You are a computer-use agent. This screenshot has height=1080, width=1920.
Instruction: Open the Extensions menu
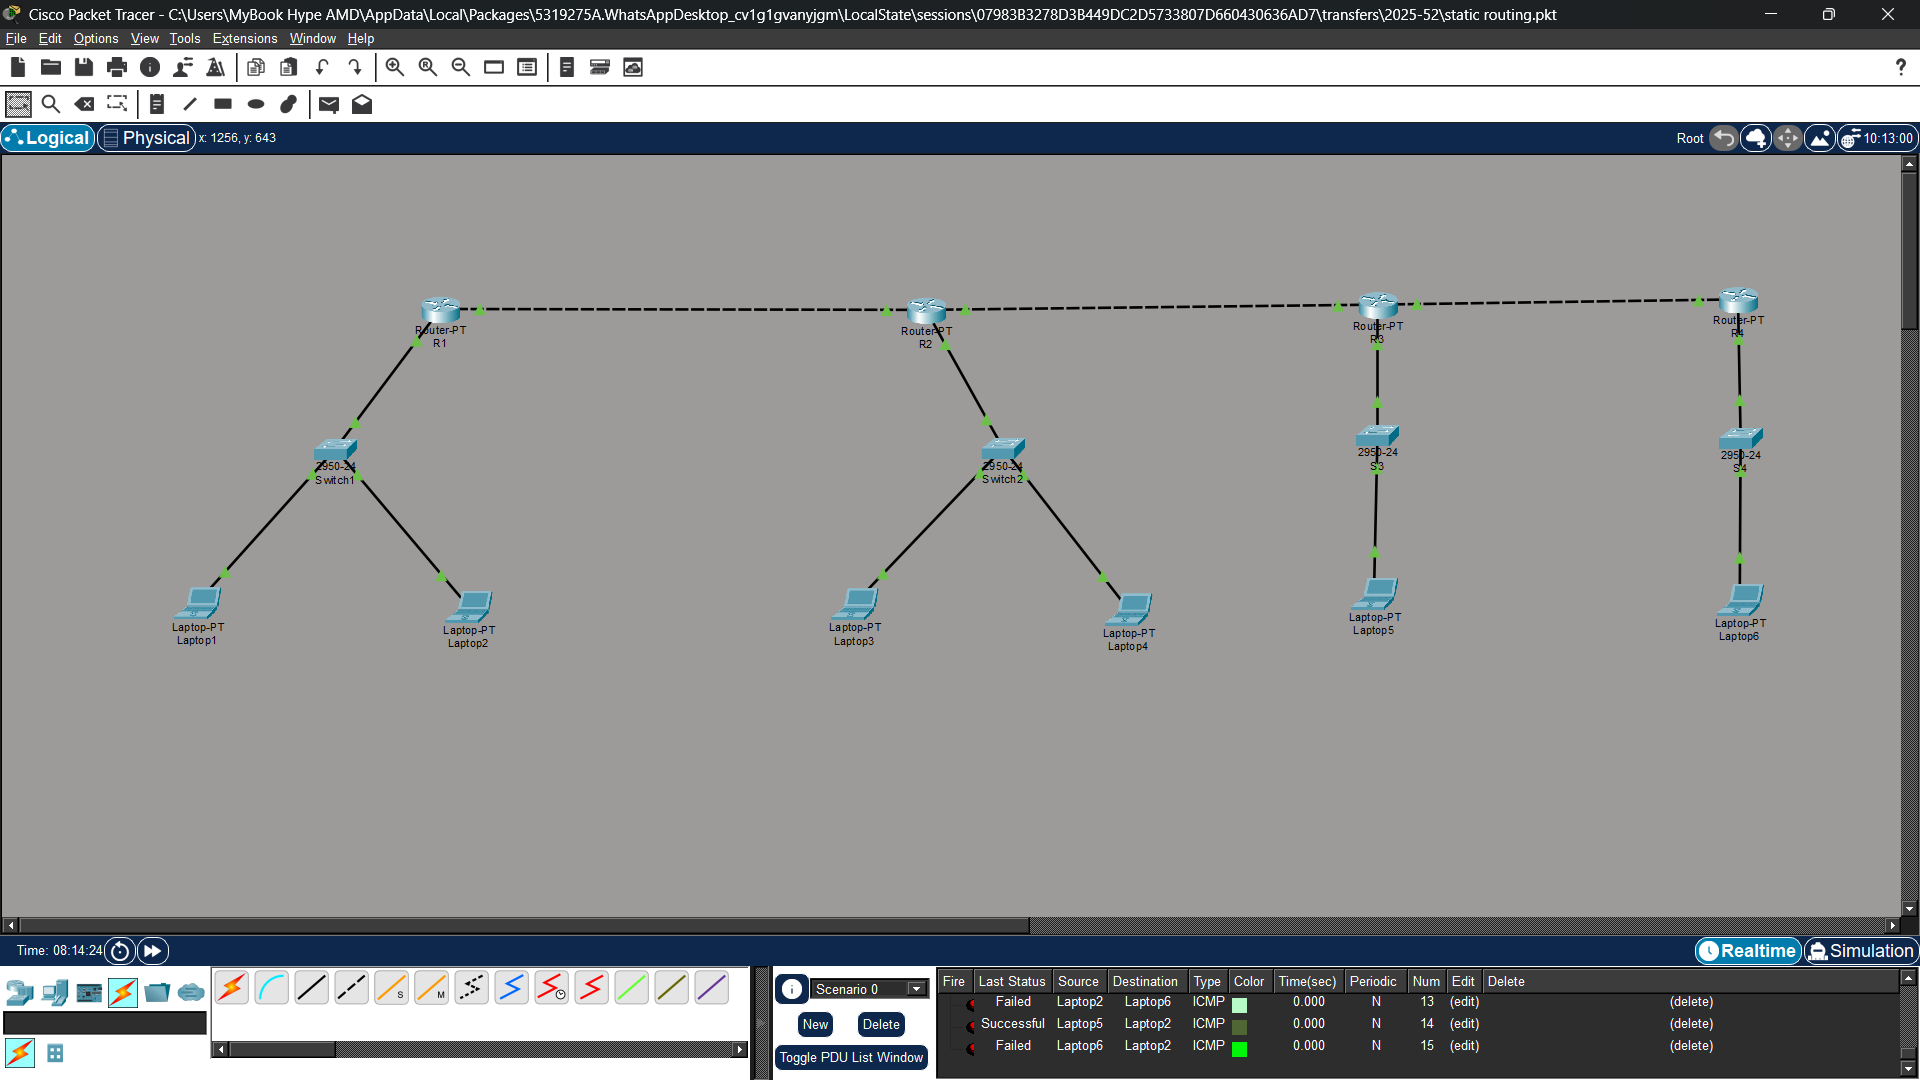245,38
